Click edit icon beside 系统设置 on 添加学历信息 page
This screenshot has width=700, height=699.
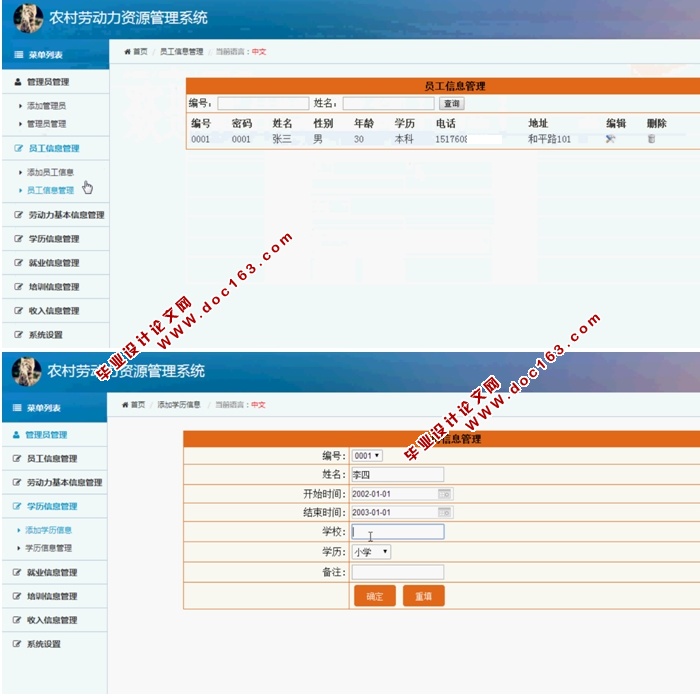17,644
